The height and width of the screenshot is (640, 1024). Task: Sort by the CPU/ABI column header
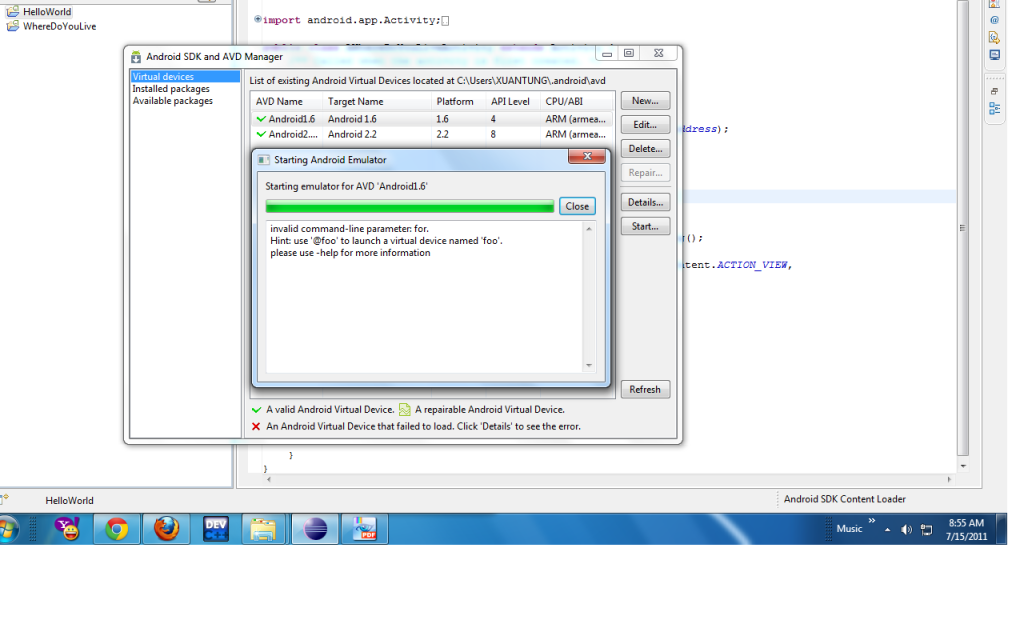(577, 101)
